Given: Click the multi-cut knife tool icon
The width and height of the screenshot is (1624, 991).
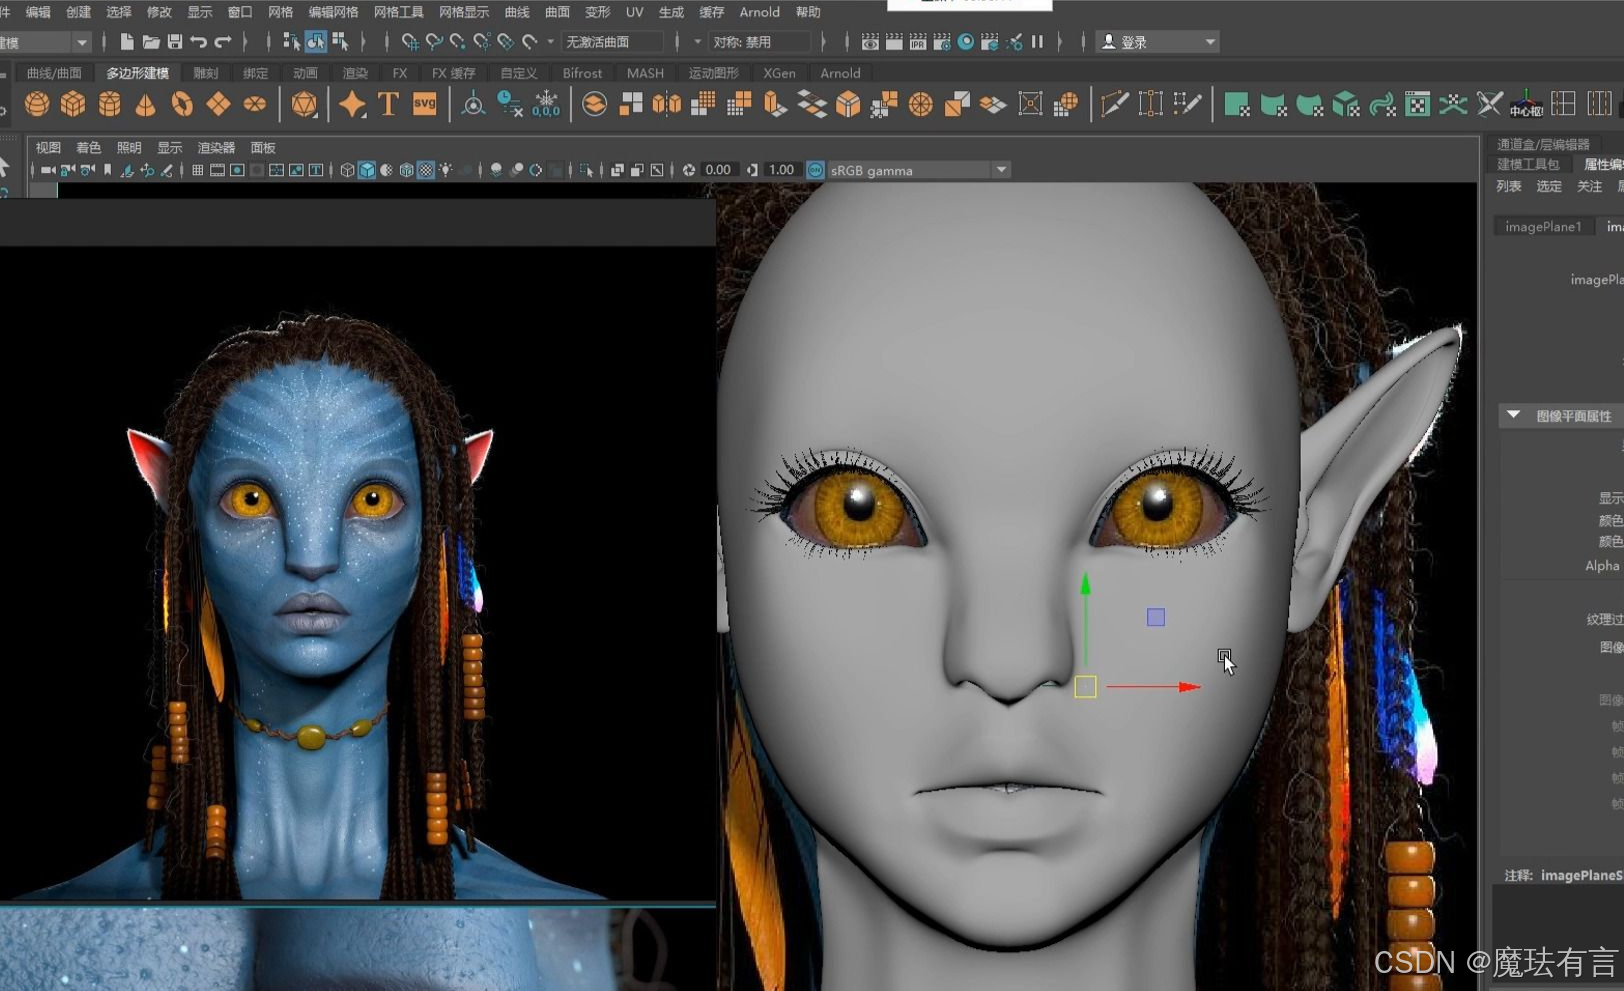Looking at the screenshot, I should coord(1114,104).
